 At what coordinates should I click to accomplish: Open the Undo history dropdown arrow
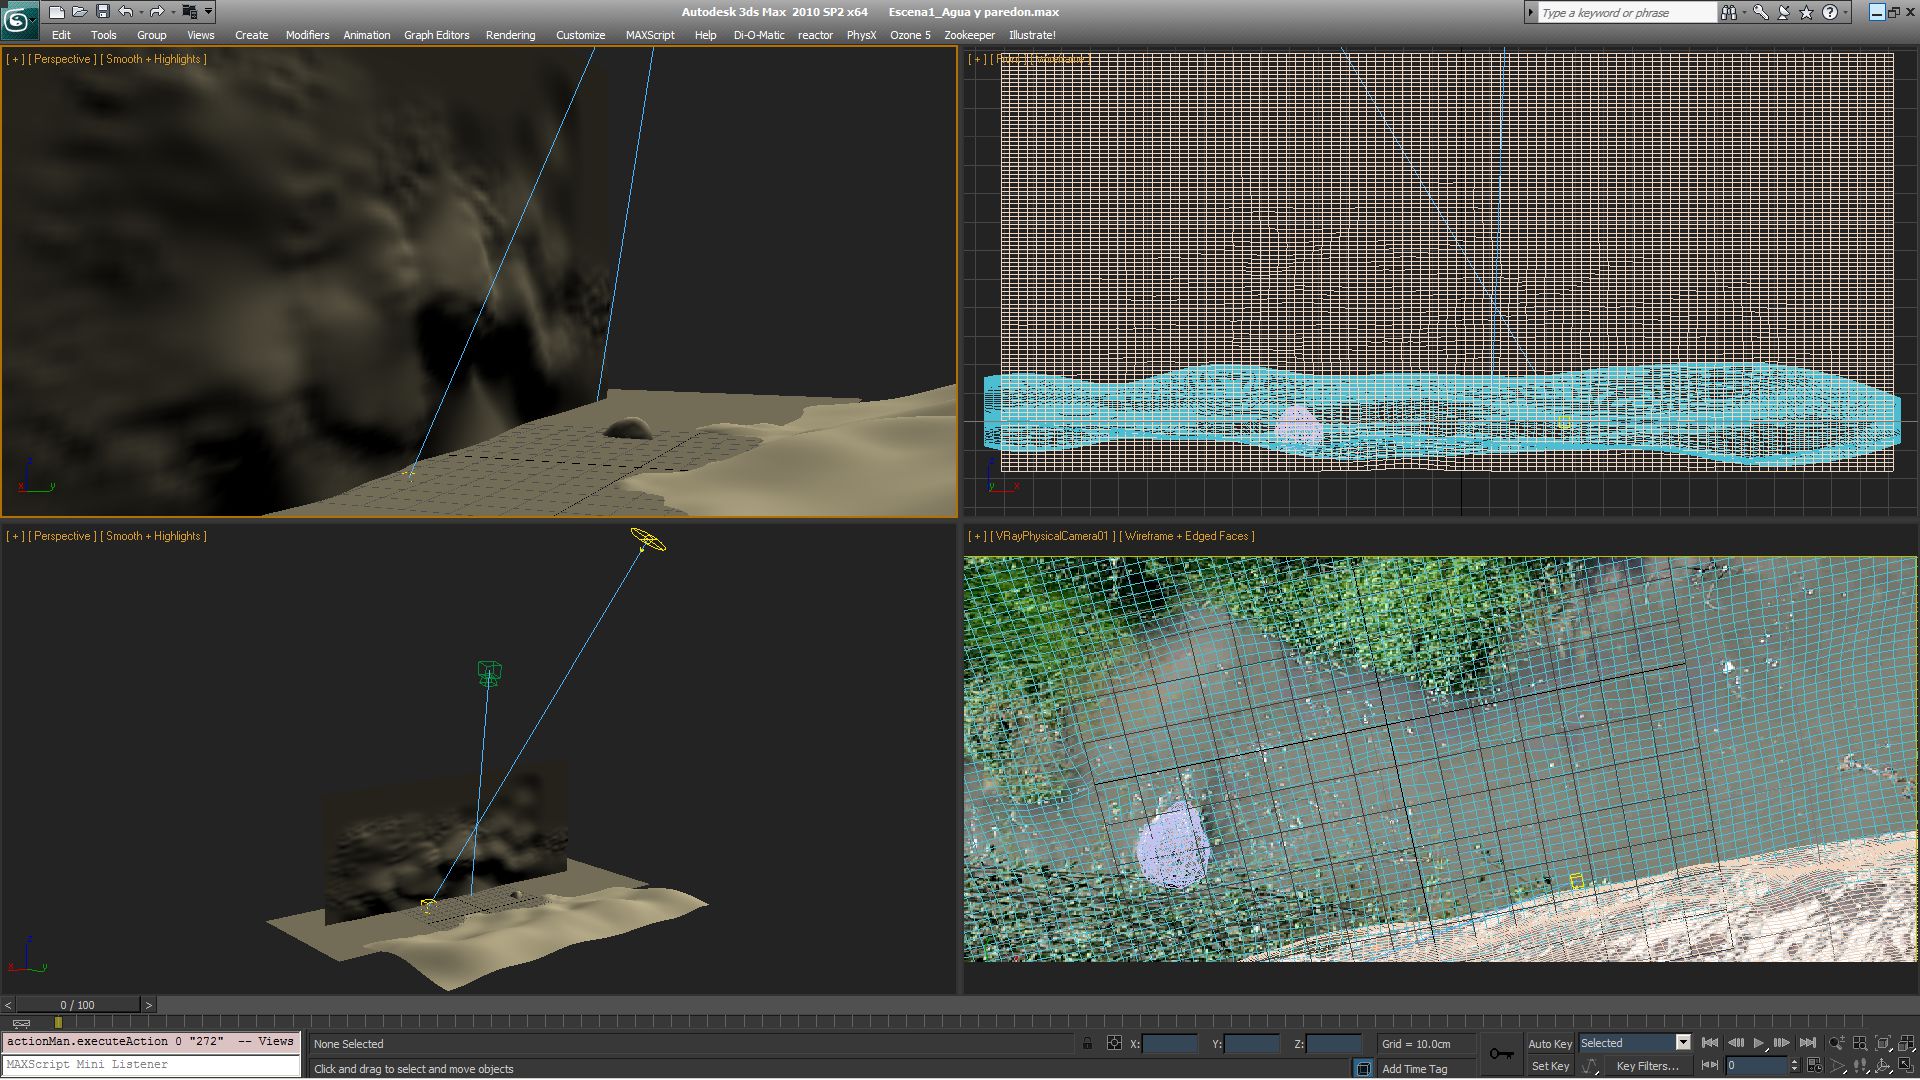(141, 12)
